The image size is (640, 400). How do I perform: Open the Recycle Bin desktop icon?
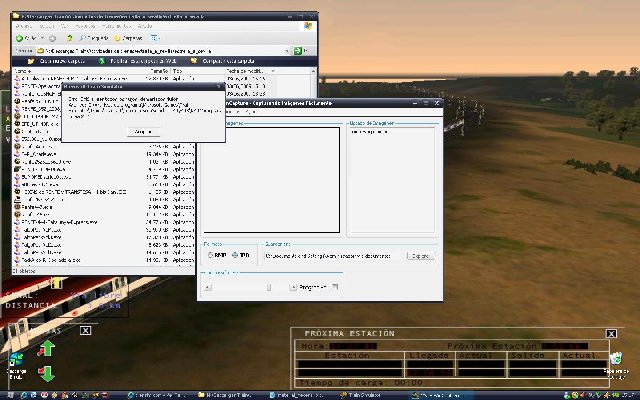(x=618, y=362)
